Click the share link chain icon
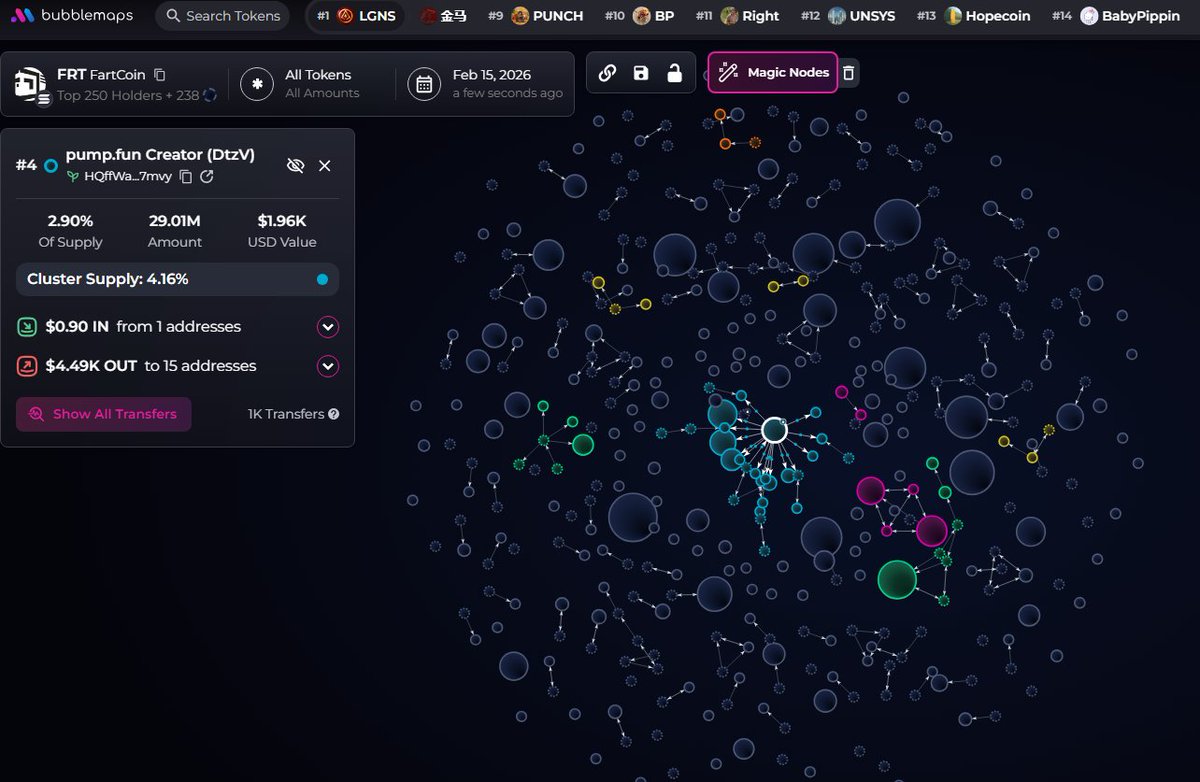Screen dimensions: 1200x782 607,72
